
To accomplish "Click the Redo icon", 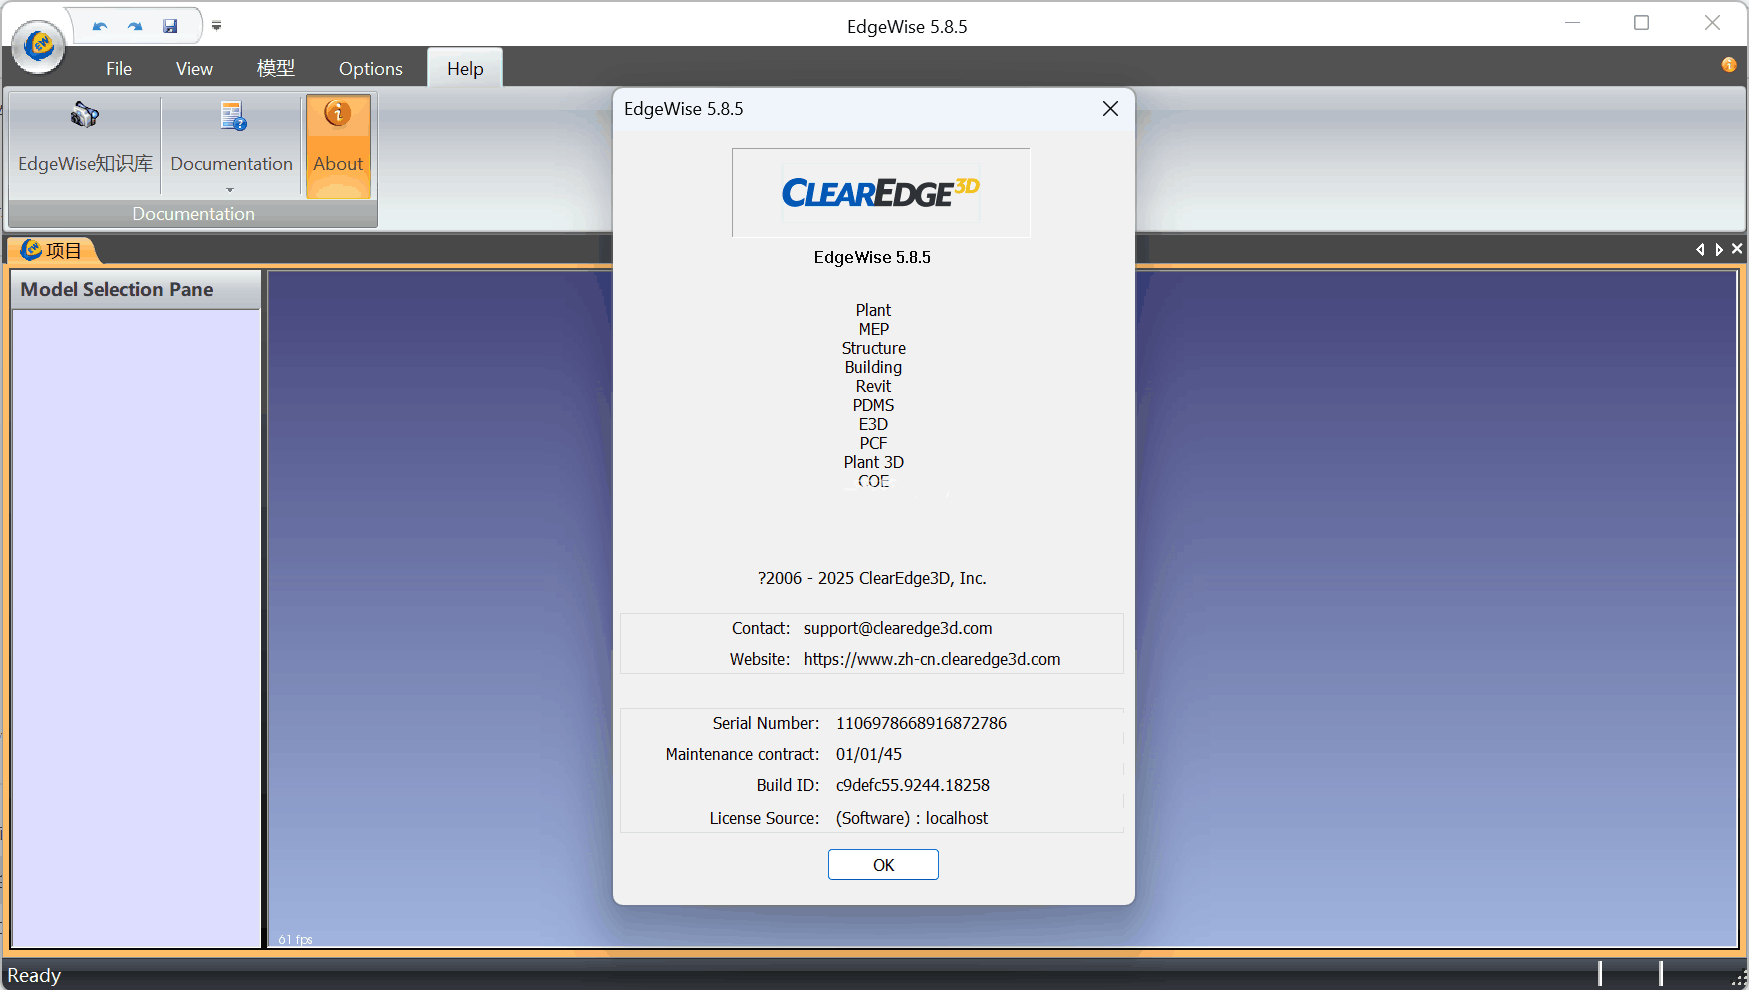I will [x=133, y=25].
